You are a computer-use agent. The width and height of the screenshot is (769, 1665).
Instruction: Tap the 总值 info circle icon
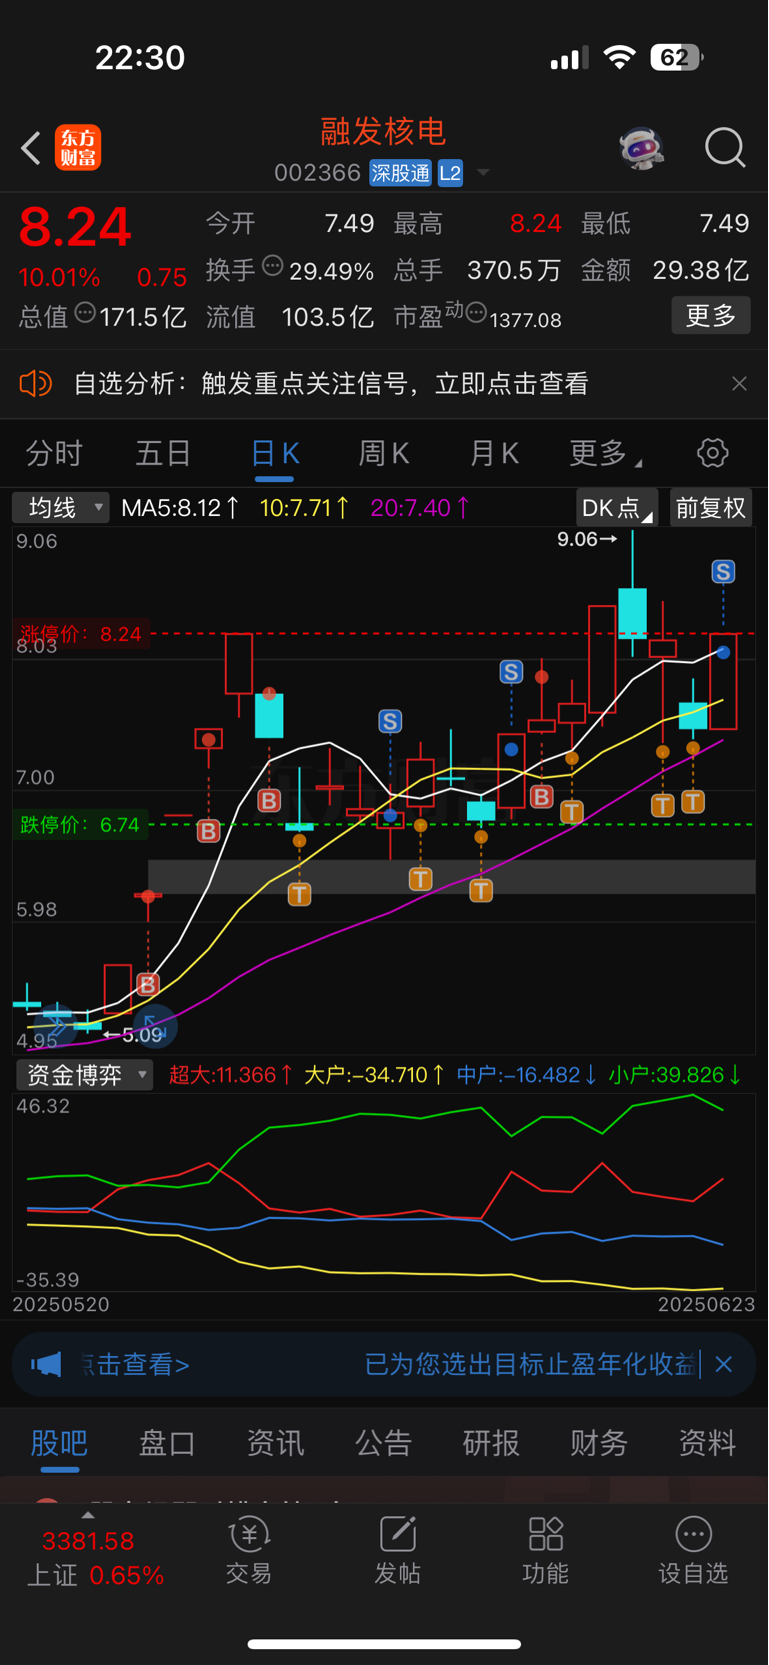pyautogui.click(x=85, y=313)
